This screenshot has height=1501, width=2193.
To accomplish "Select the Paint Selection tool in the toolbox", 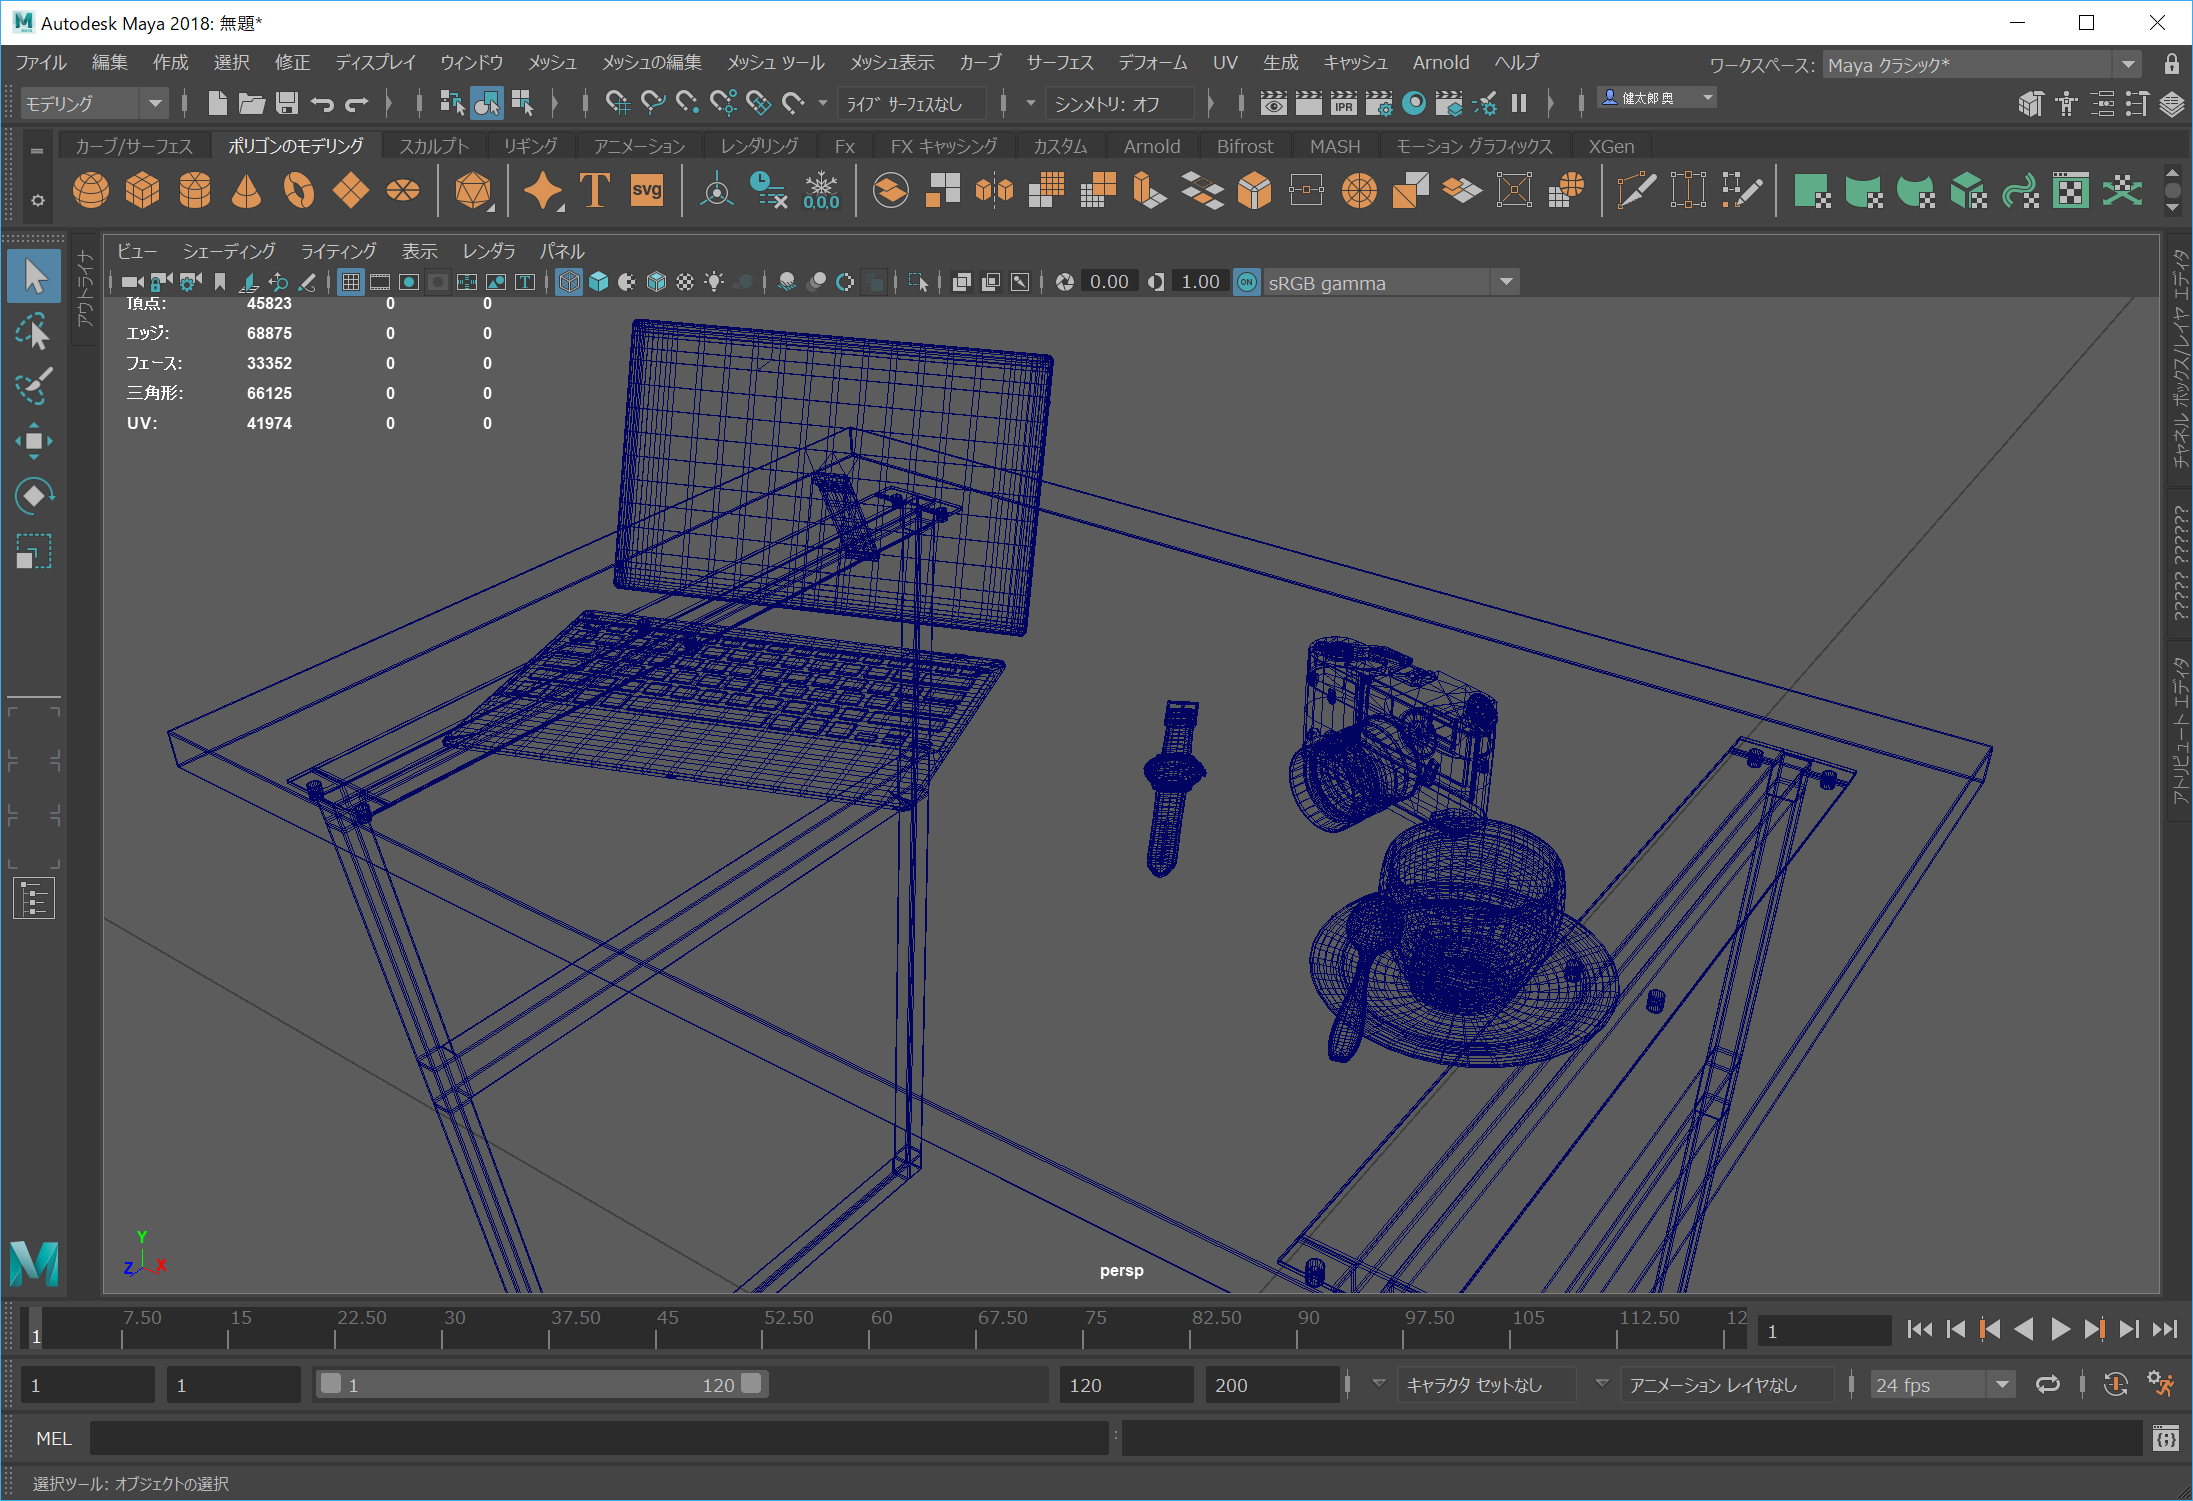I will tap(34, 387).
